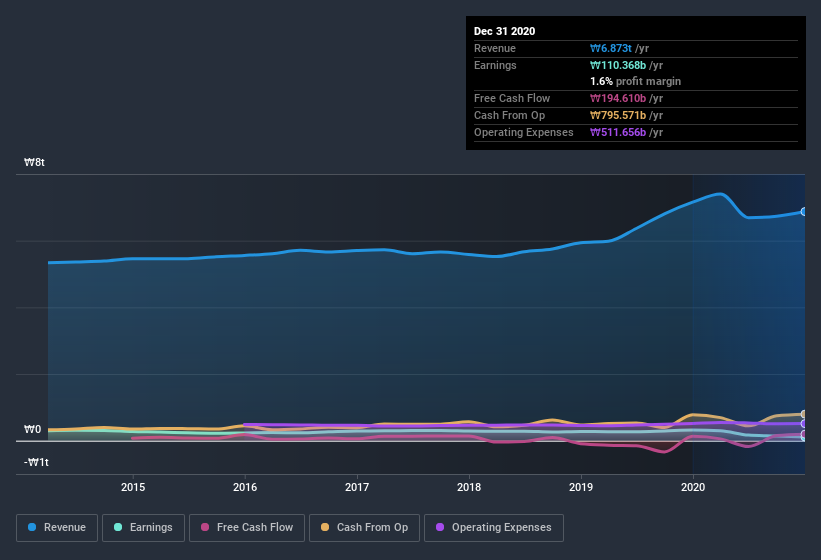Click the 1.6% profit margin text
The width and height of the screenshot is (821, 560).
pyautogui.click(x=636, y=81)
